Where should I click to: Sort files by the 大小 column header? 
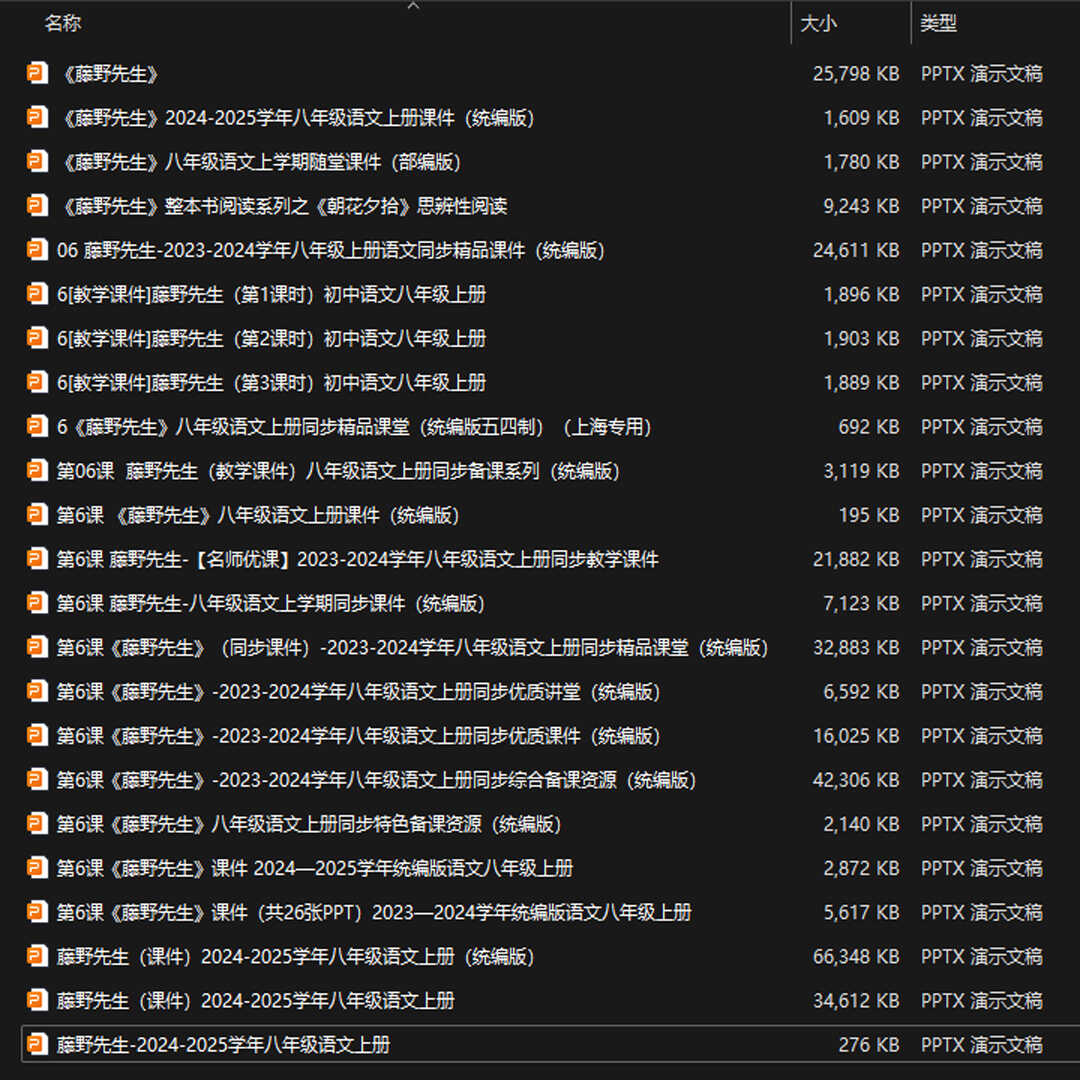pyautogui.click(x=818, y=23)
